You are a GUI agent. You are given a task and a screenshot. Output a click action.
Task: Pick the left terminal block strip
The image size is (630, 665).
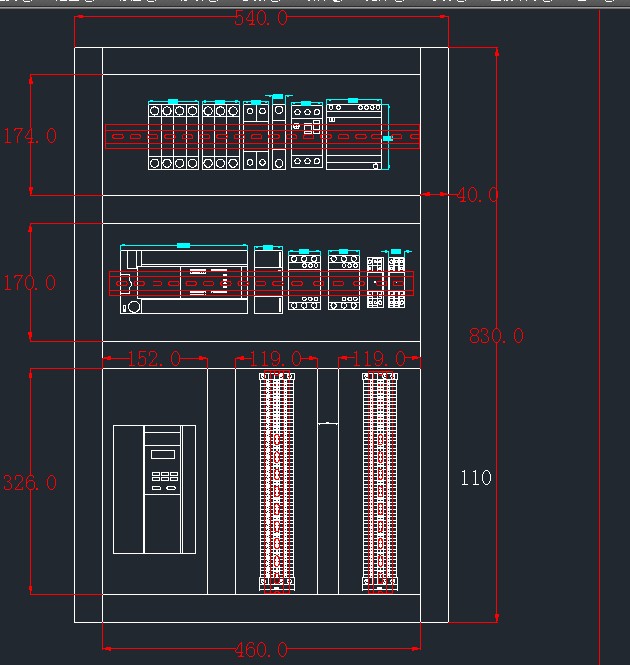[277, 480]
